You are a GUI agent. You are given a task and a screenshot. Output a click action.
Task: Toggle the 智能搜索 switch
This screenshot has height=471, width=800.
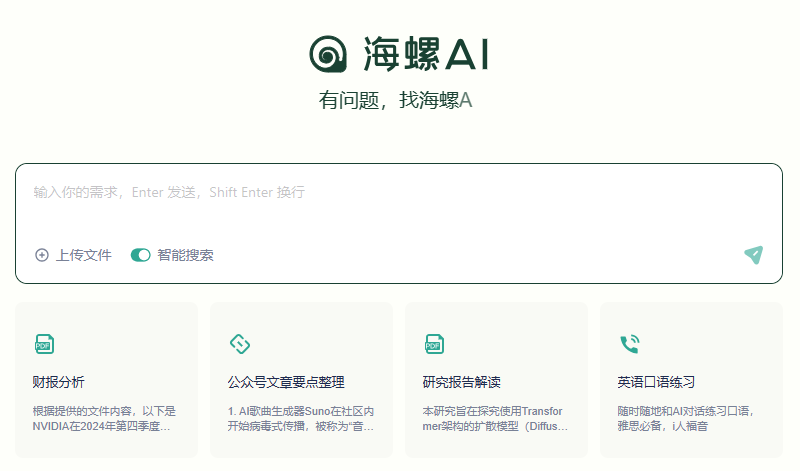click(x=140, y=255)
